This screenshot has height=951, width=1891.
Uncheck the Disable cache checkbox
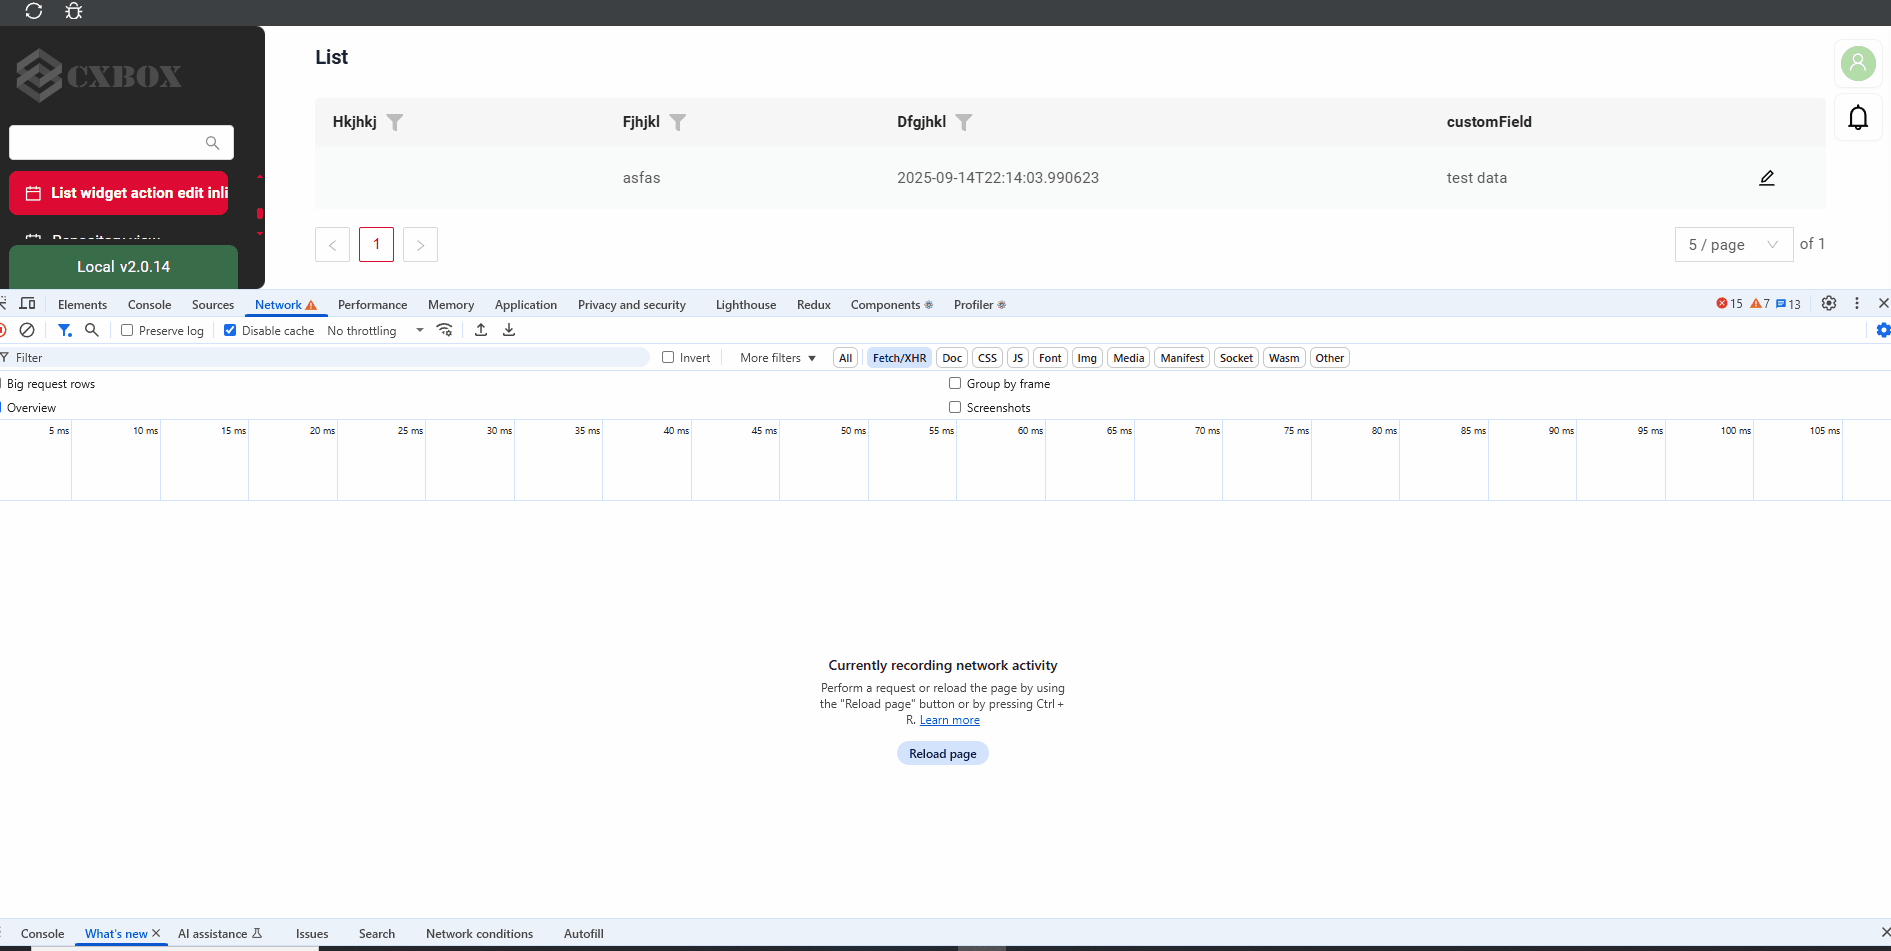coord(230,330)
